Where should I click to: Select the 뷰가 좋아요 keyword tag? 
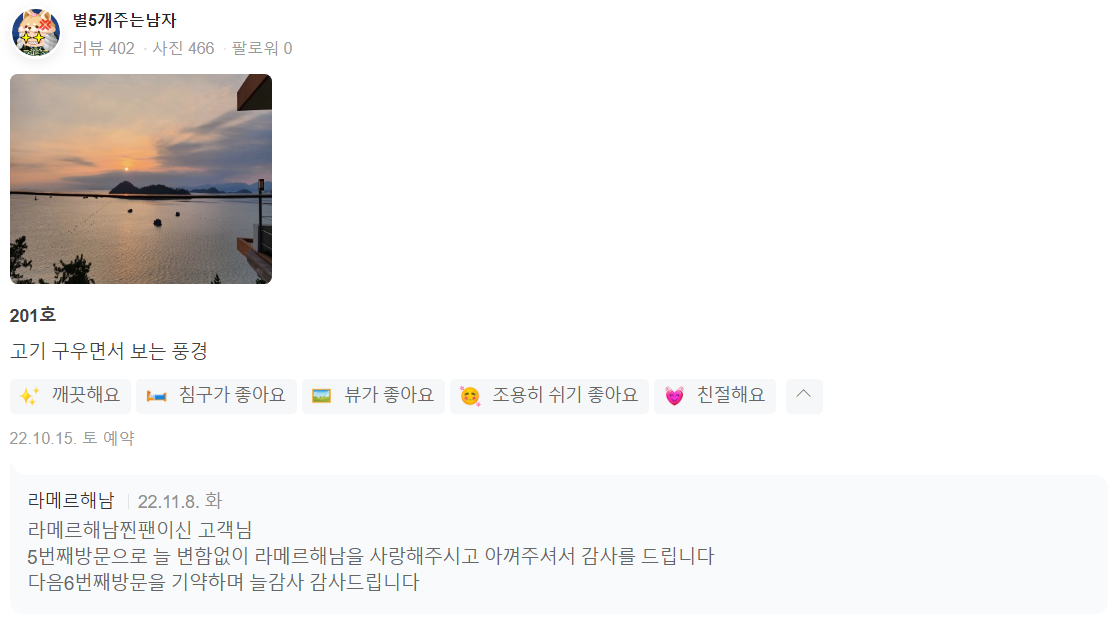point(373,396)
